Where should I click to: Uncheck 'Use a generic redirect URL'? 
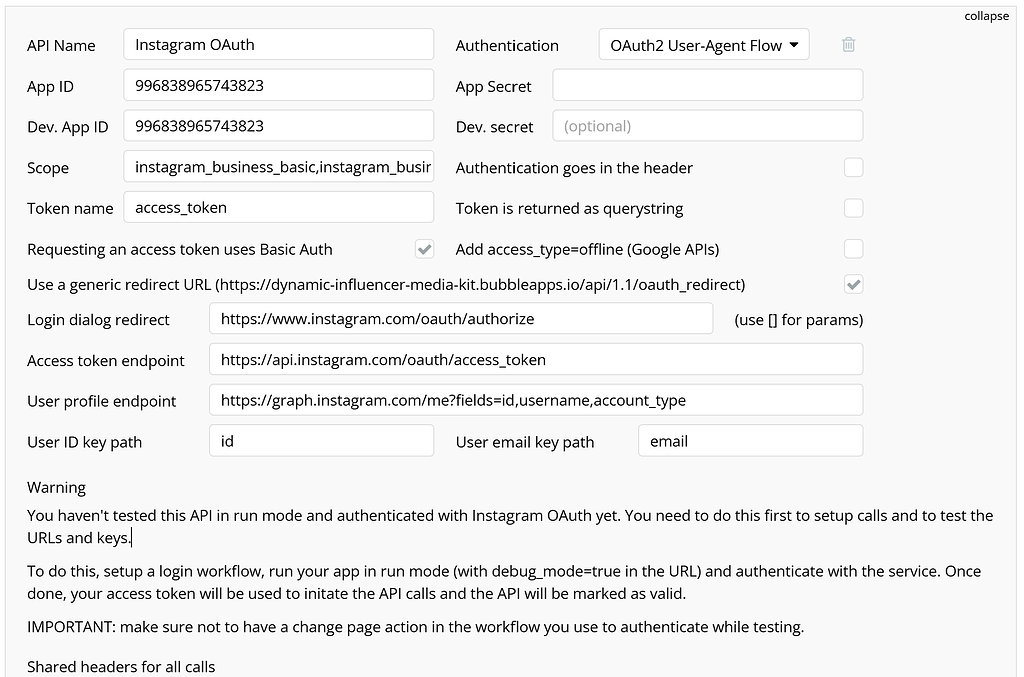point(853,284)
